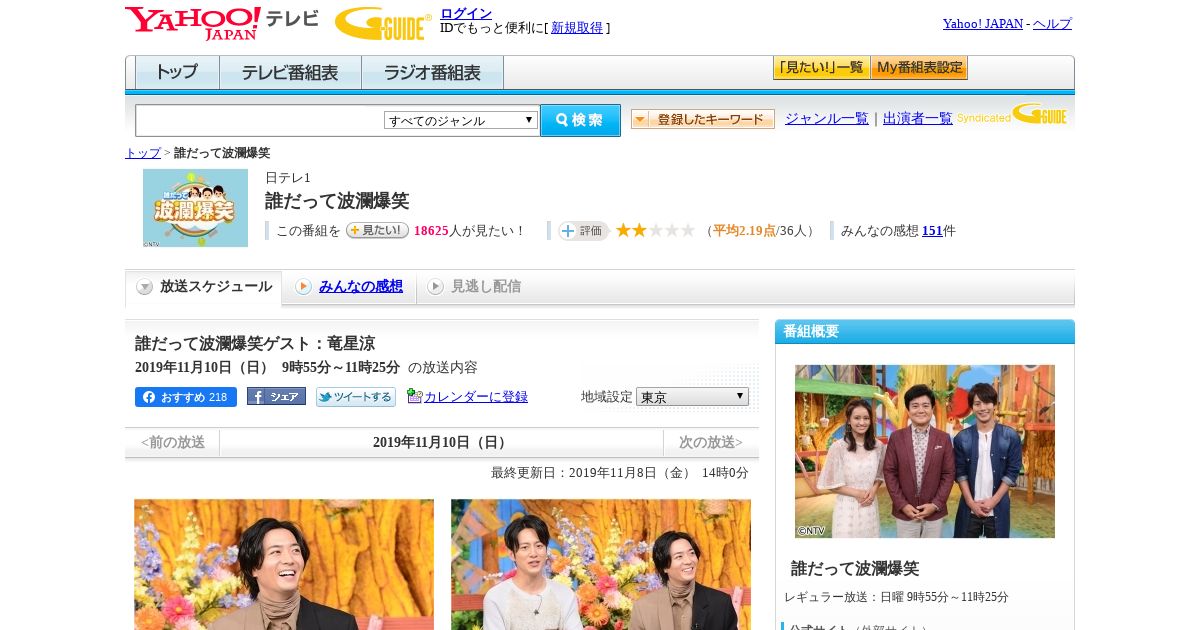Click the Syndicated G-GUIDE logo
Image resolution: width=1200 pixels, height=630 pixels.
pos(1011,114)
